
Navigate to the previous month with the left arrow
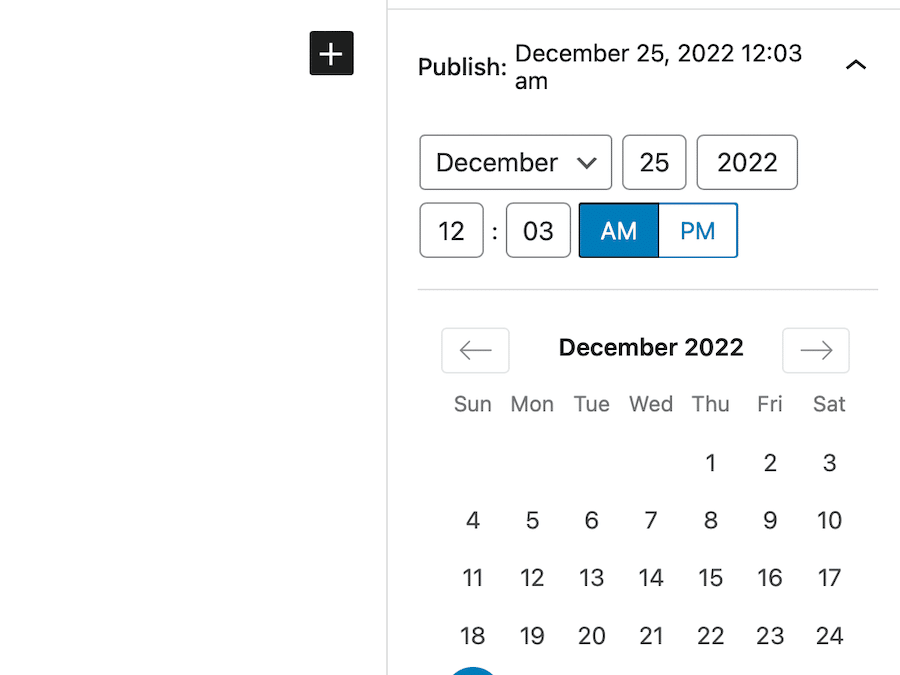point(475,350)
